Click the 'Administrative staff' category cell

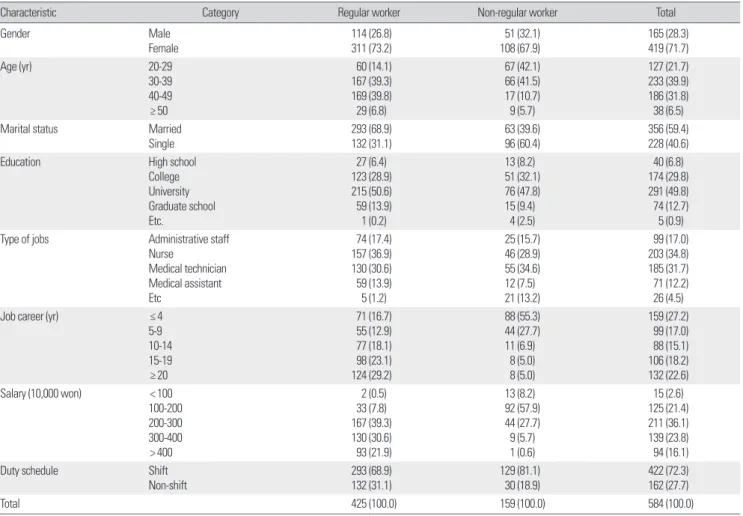pyautogui.click(x=189, y=239)
